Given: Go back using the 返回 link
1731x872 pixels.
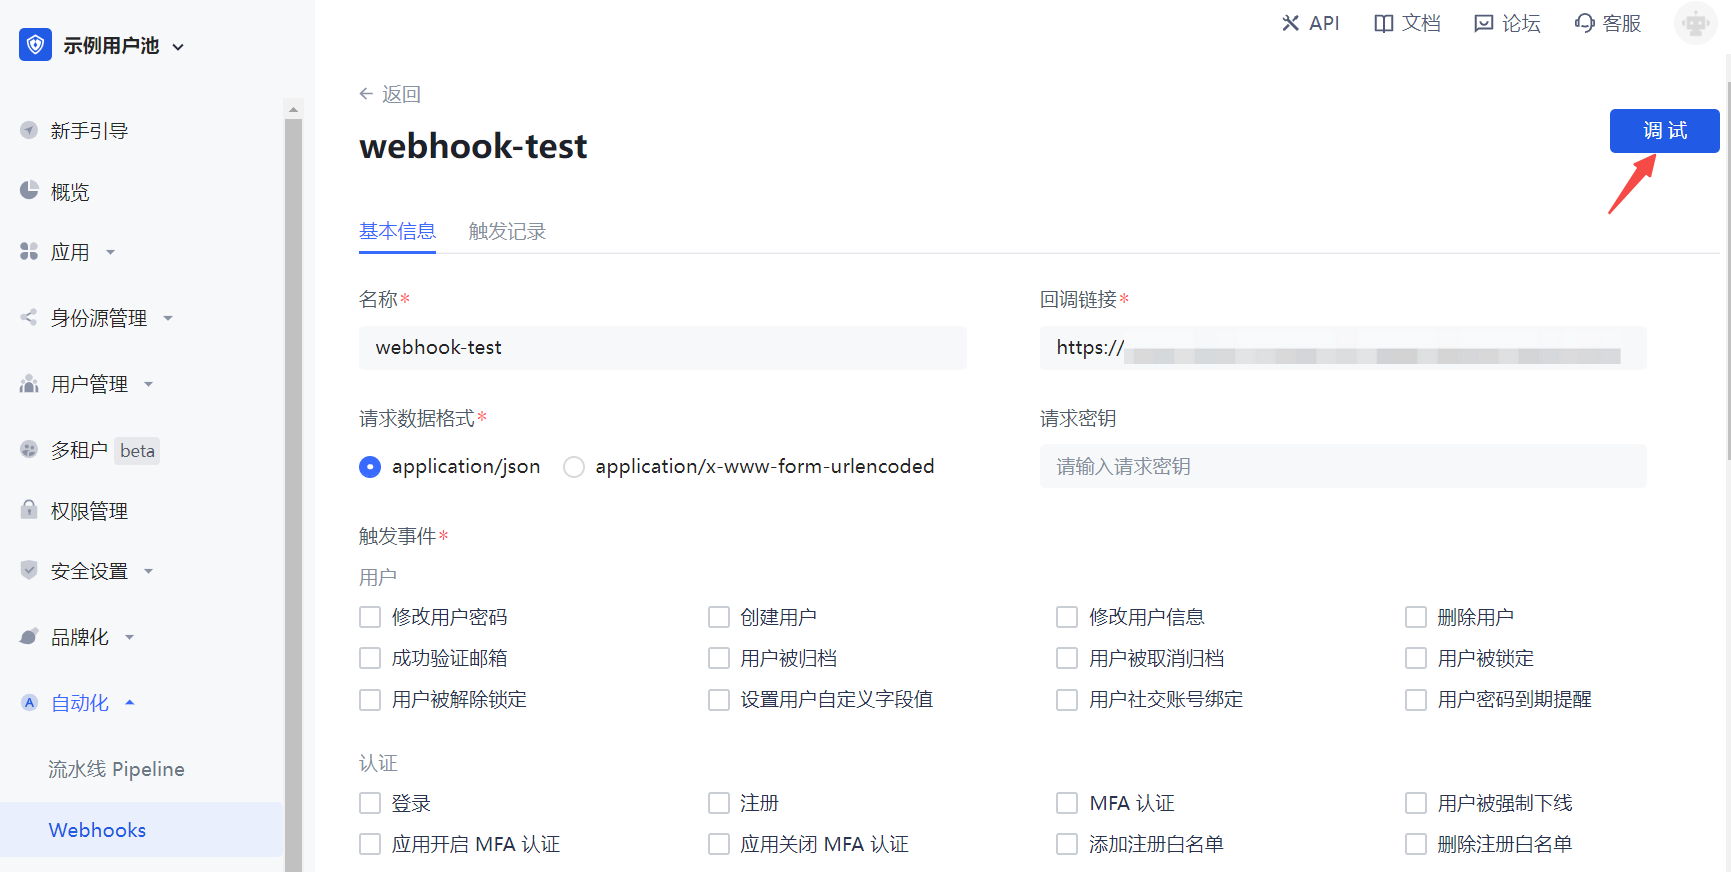Looking at the screenshot, I should pyautogui.click(x=391, y=94).
